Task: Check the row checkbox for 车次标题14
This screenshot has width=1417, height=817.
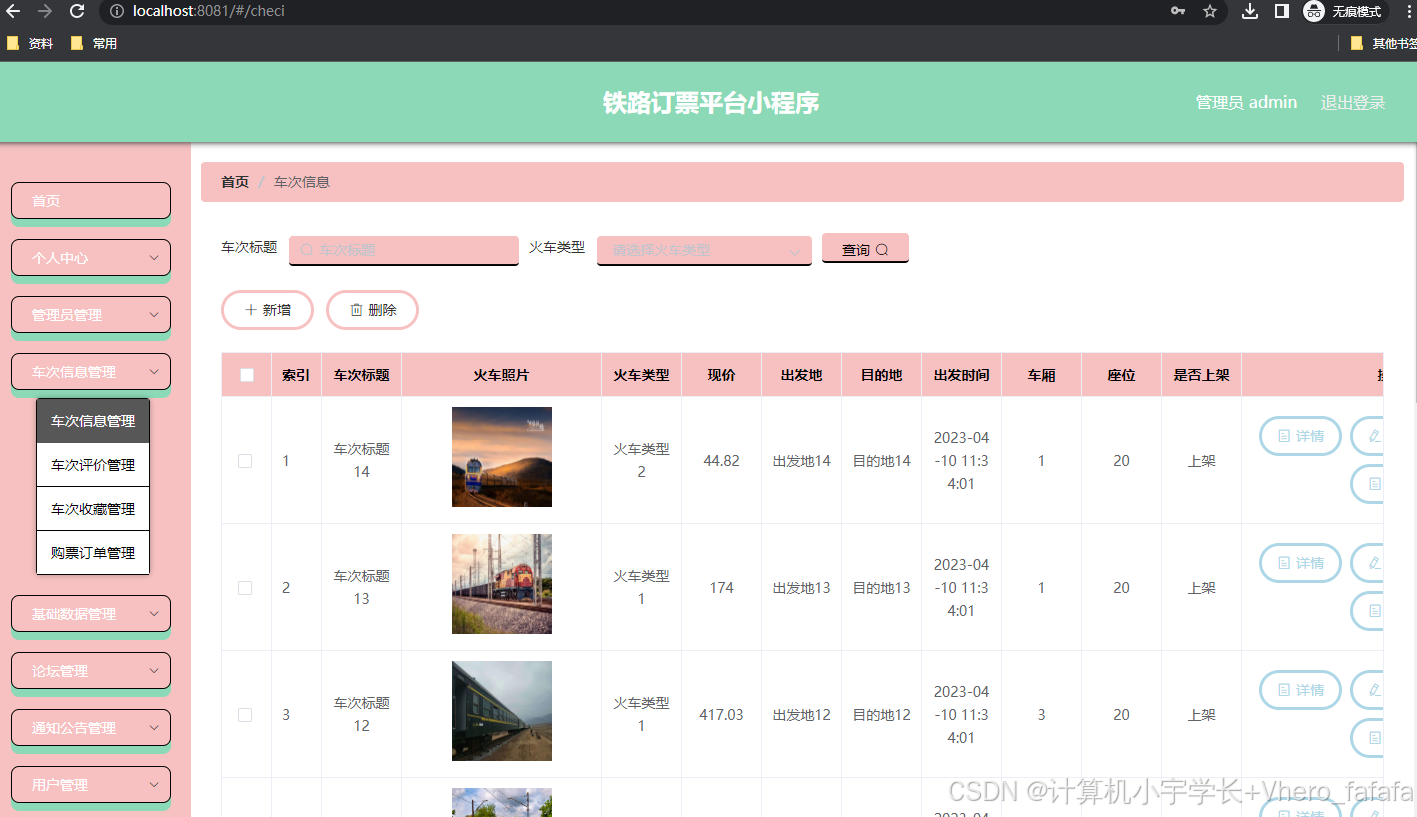Action: (245, 461)
